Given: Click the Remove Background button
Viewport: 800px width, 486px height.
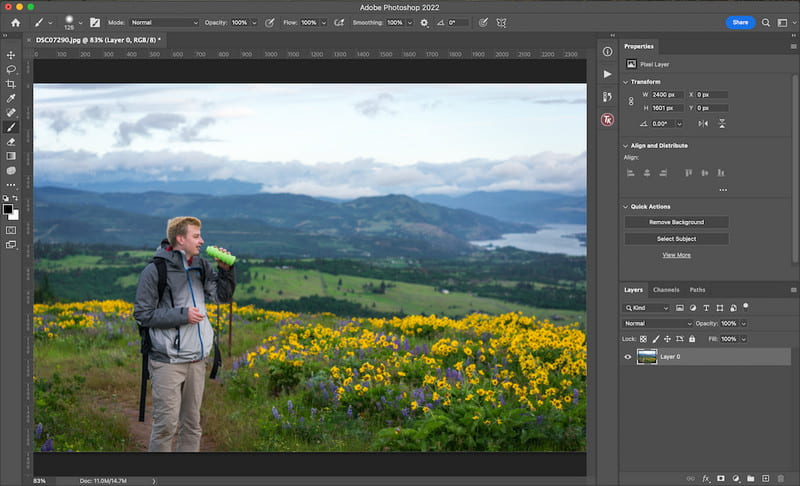Looking at the screenshot, I should point(676,222).
